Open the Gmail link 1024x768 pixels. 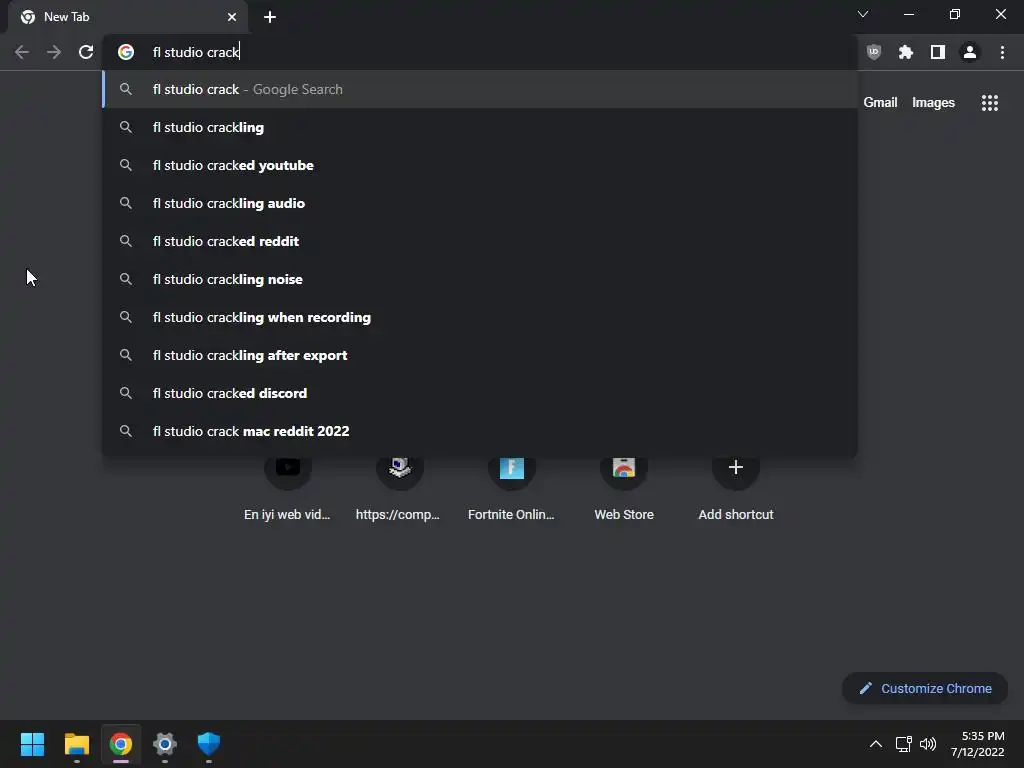click(x=880, y=103)
